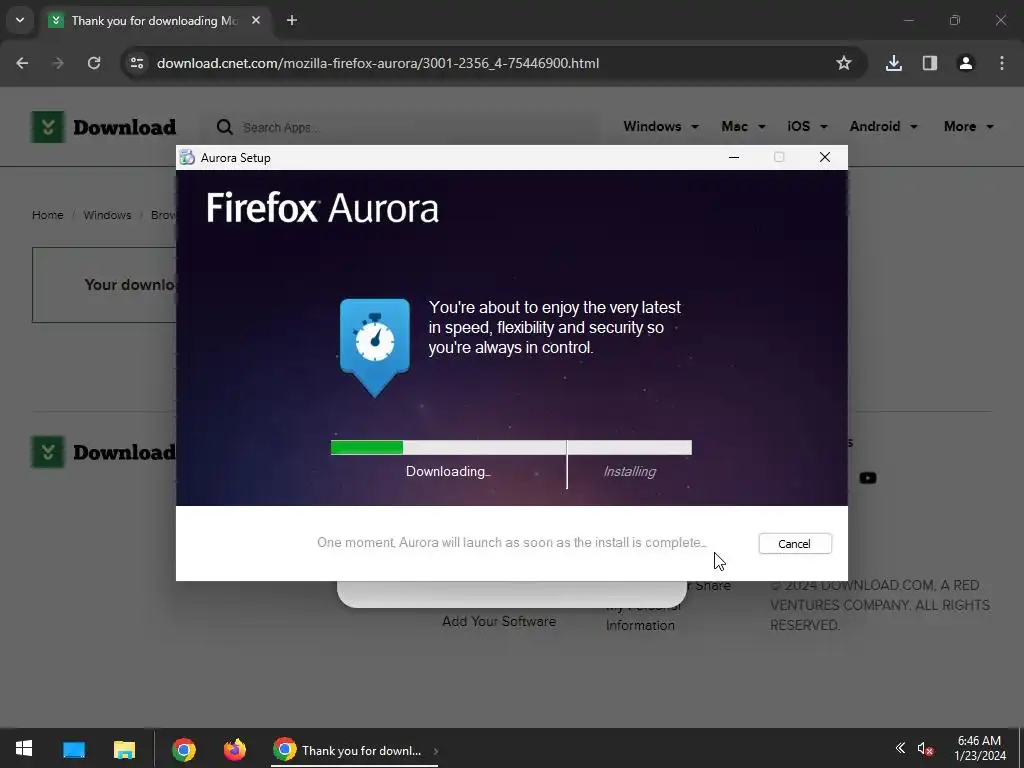Open Chrome side panel icon

click(930, 63)
